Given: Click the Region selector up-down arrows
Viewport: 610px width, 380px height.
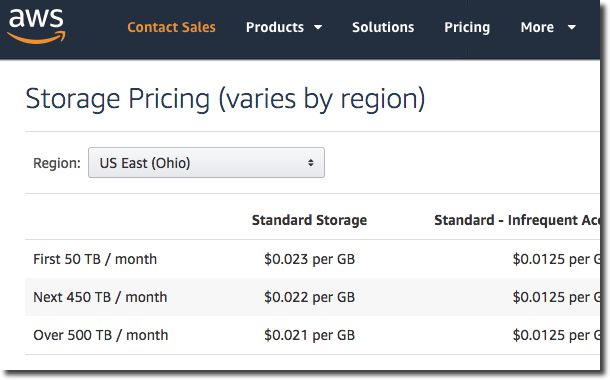Looking at the screenshot, I should (310, 163).
